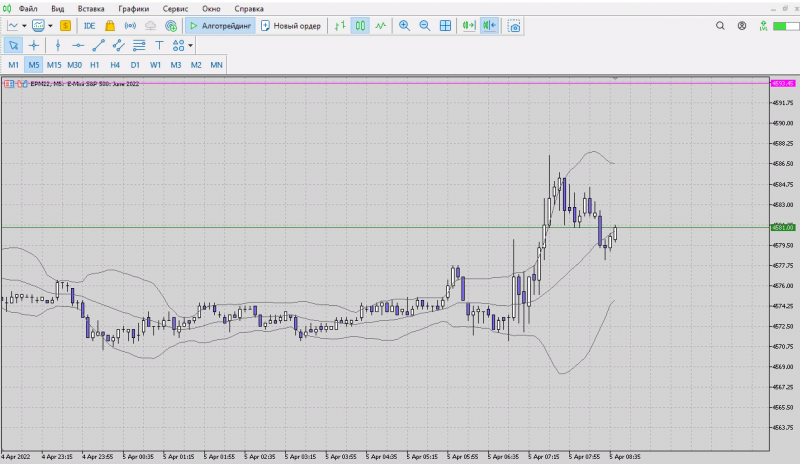
Task: Open the Сервис menu
Action: [x=176, y=9]
